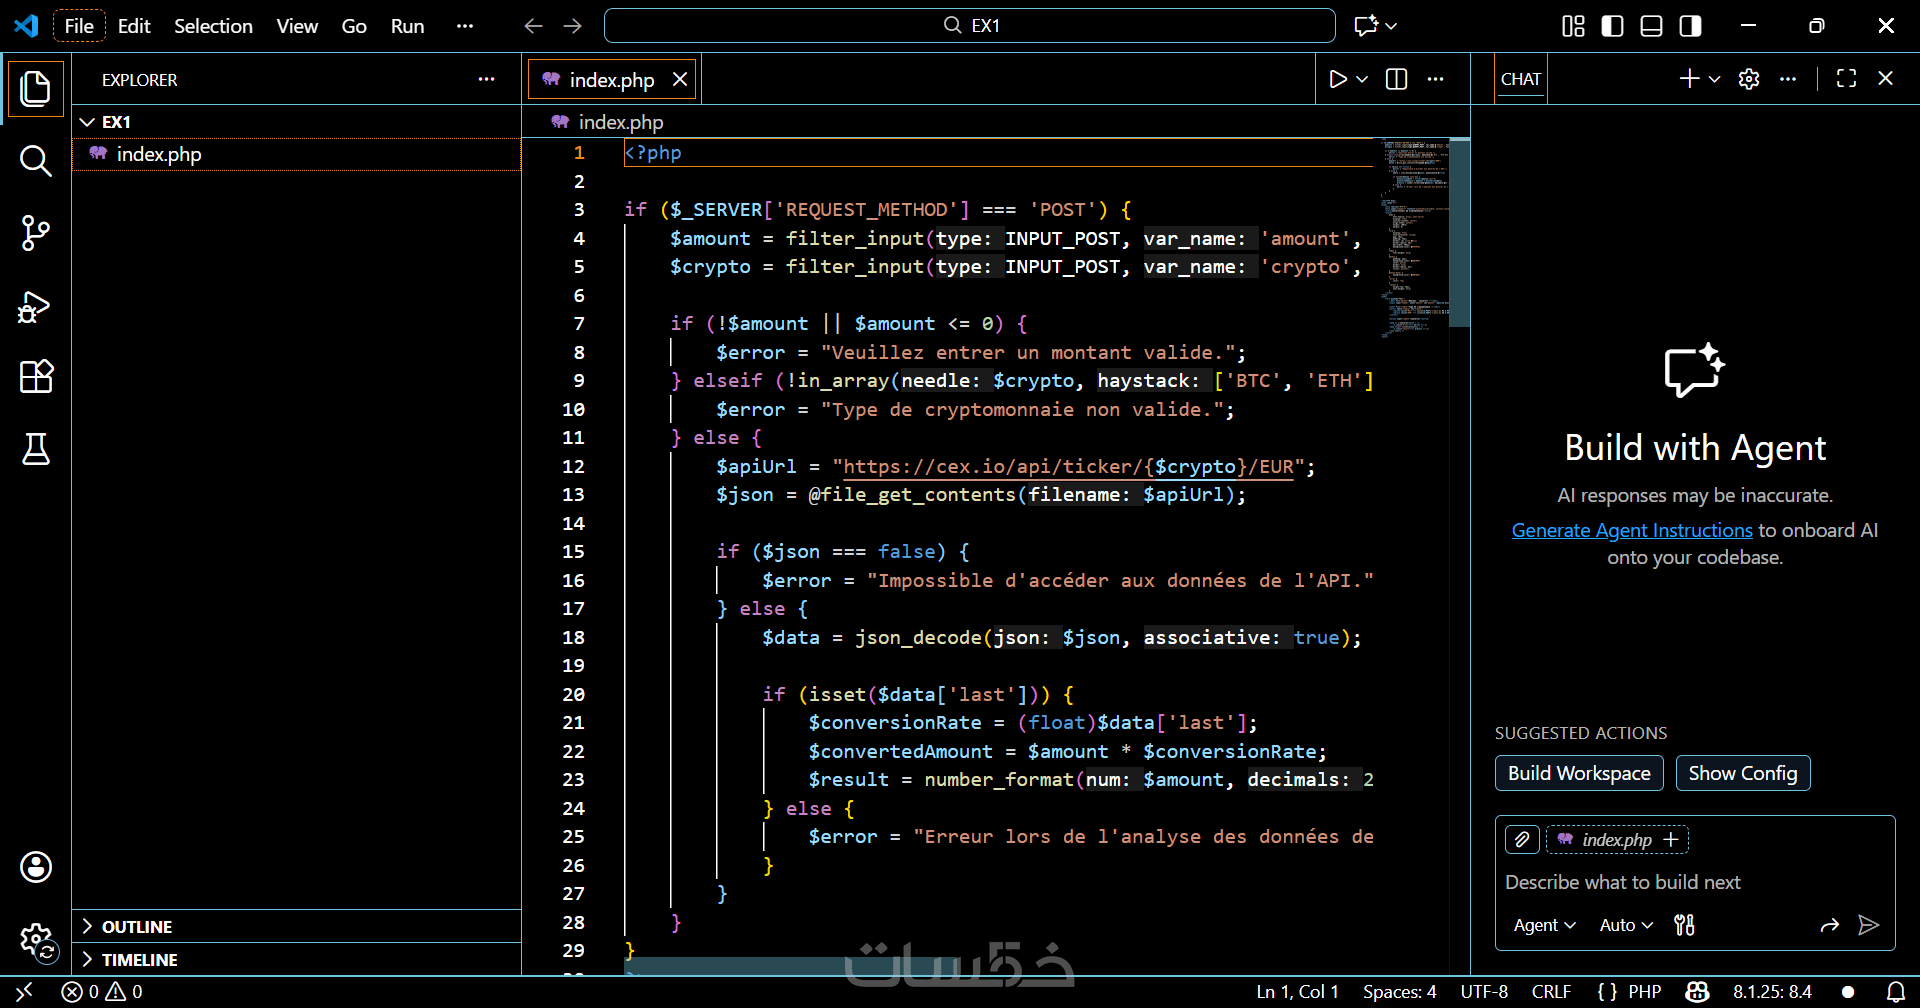Click the Accounts icon in activity bar
The width and height of the screenshot is (1920, 1008).
click(36, 867)
